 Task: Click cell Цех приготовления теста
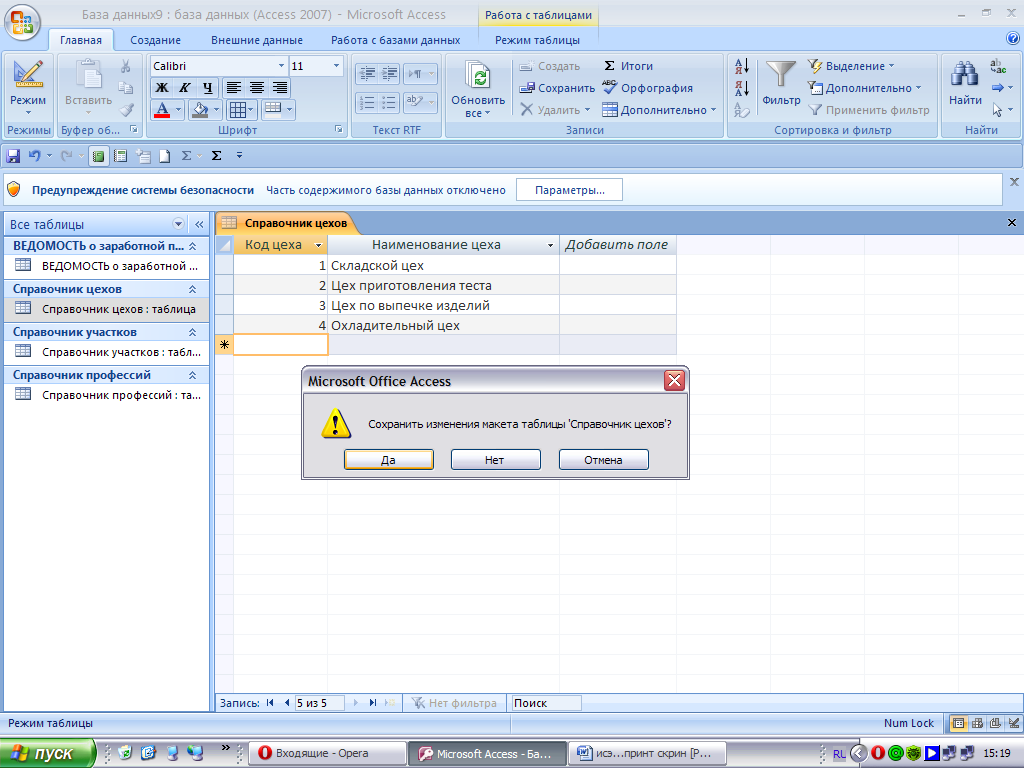coord(443,285)
